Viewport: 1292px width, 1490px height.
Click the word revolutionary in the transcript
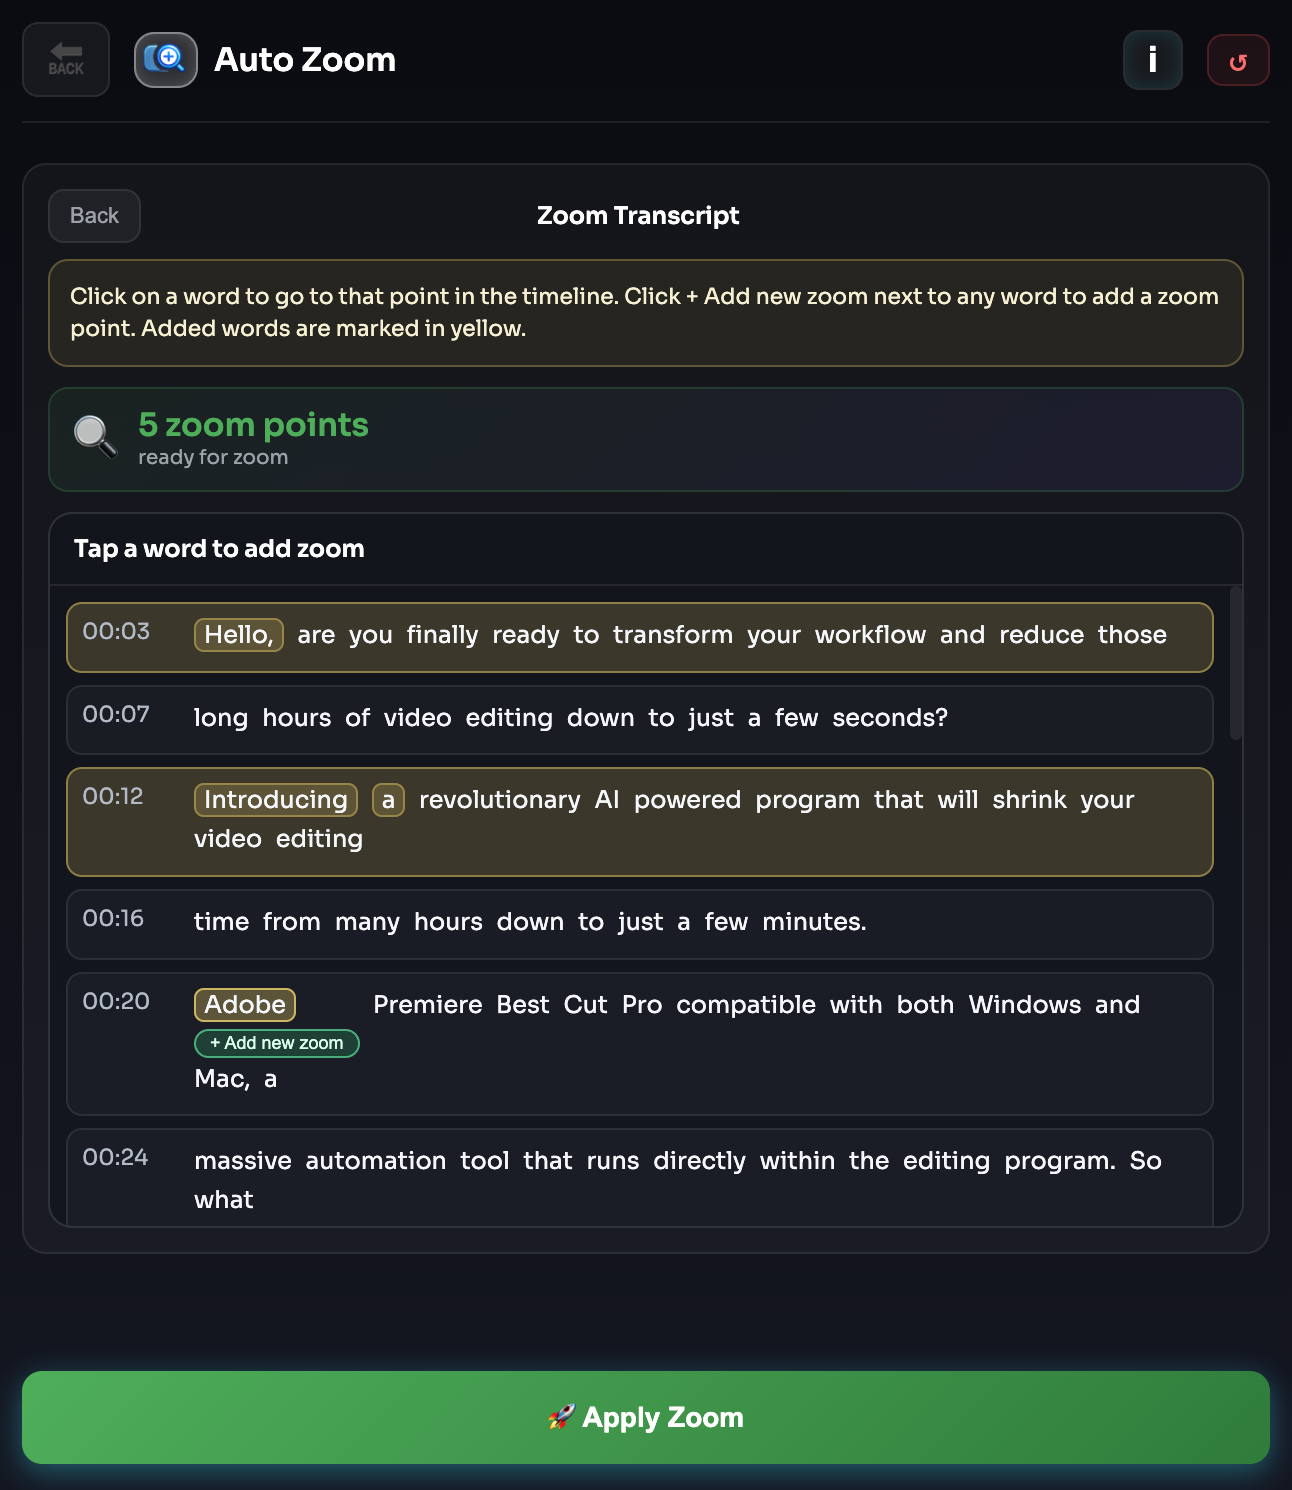pos(499,800)
